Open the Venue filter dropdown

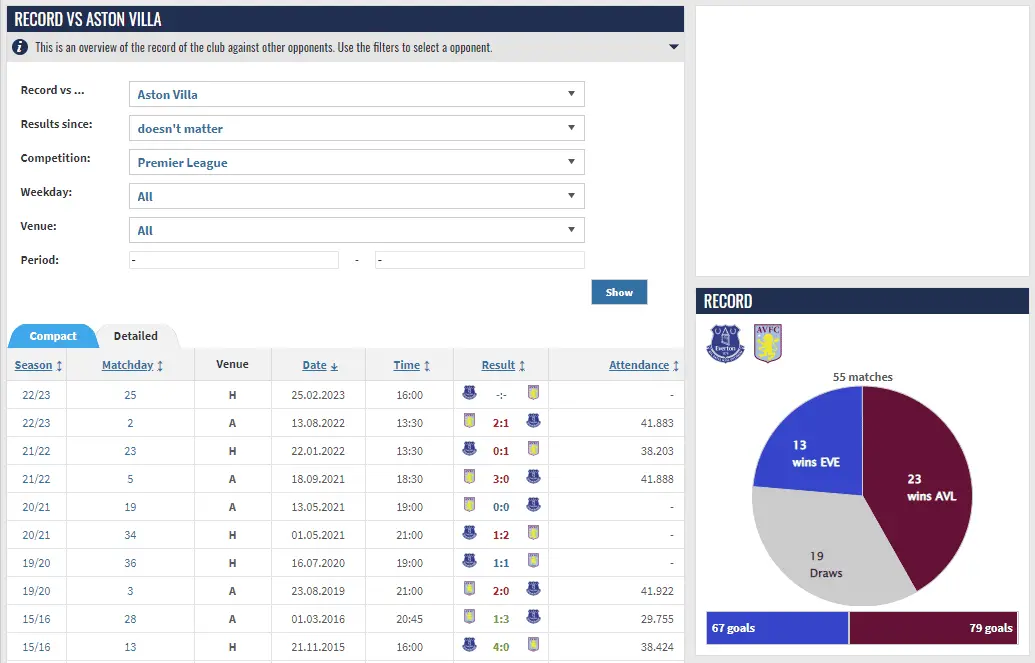[356, 230]
